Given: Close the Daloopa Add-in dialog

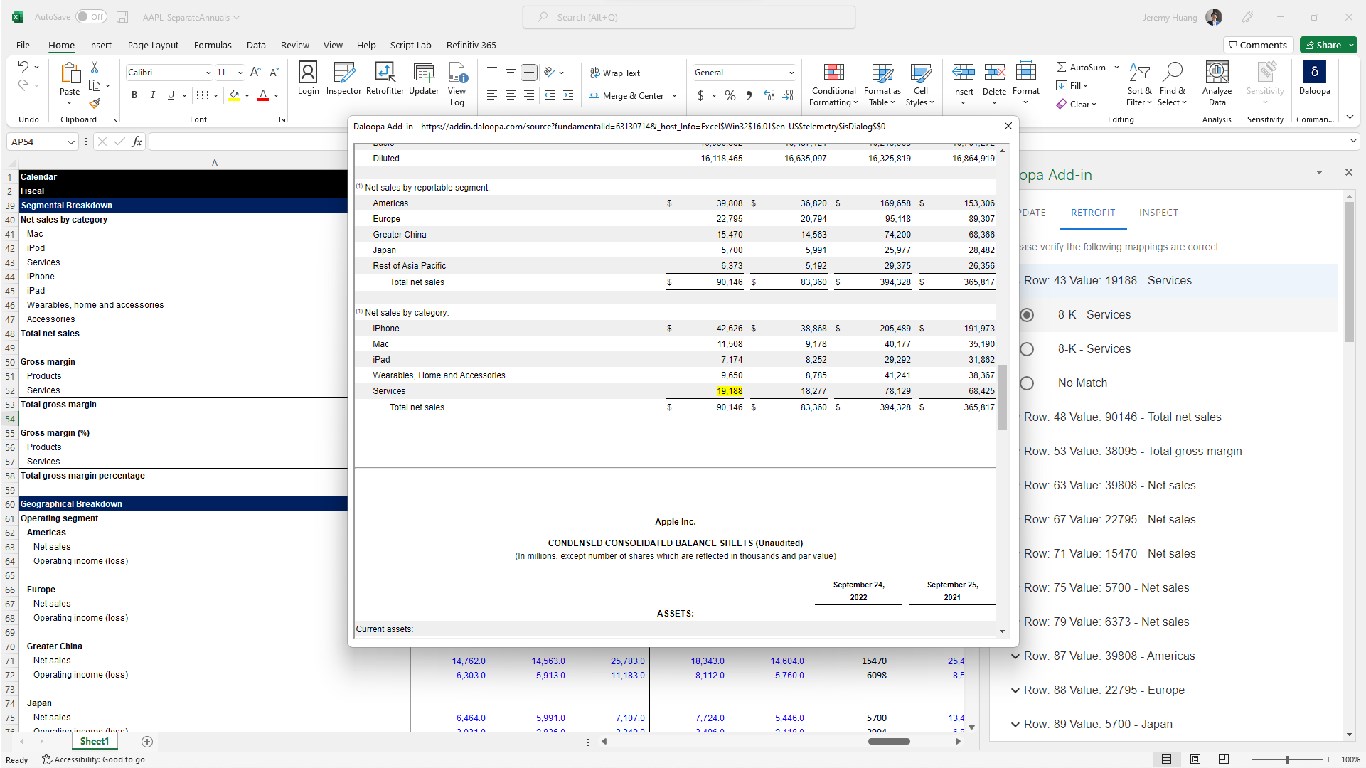Looking at the screenshot, I should point(1007,126).
